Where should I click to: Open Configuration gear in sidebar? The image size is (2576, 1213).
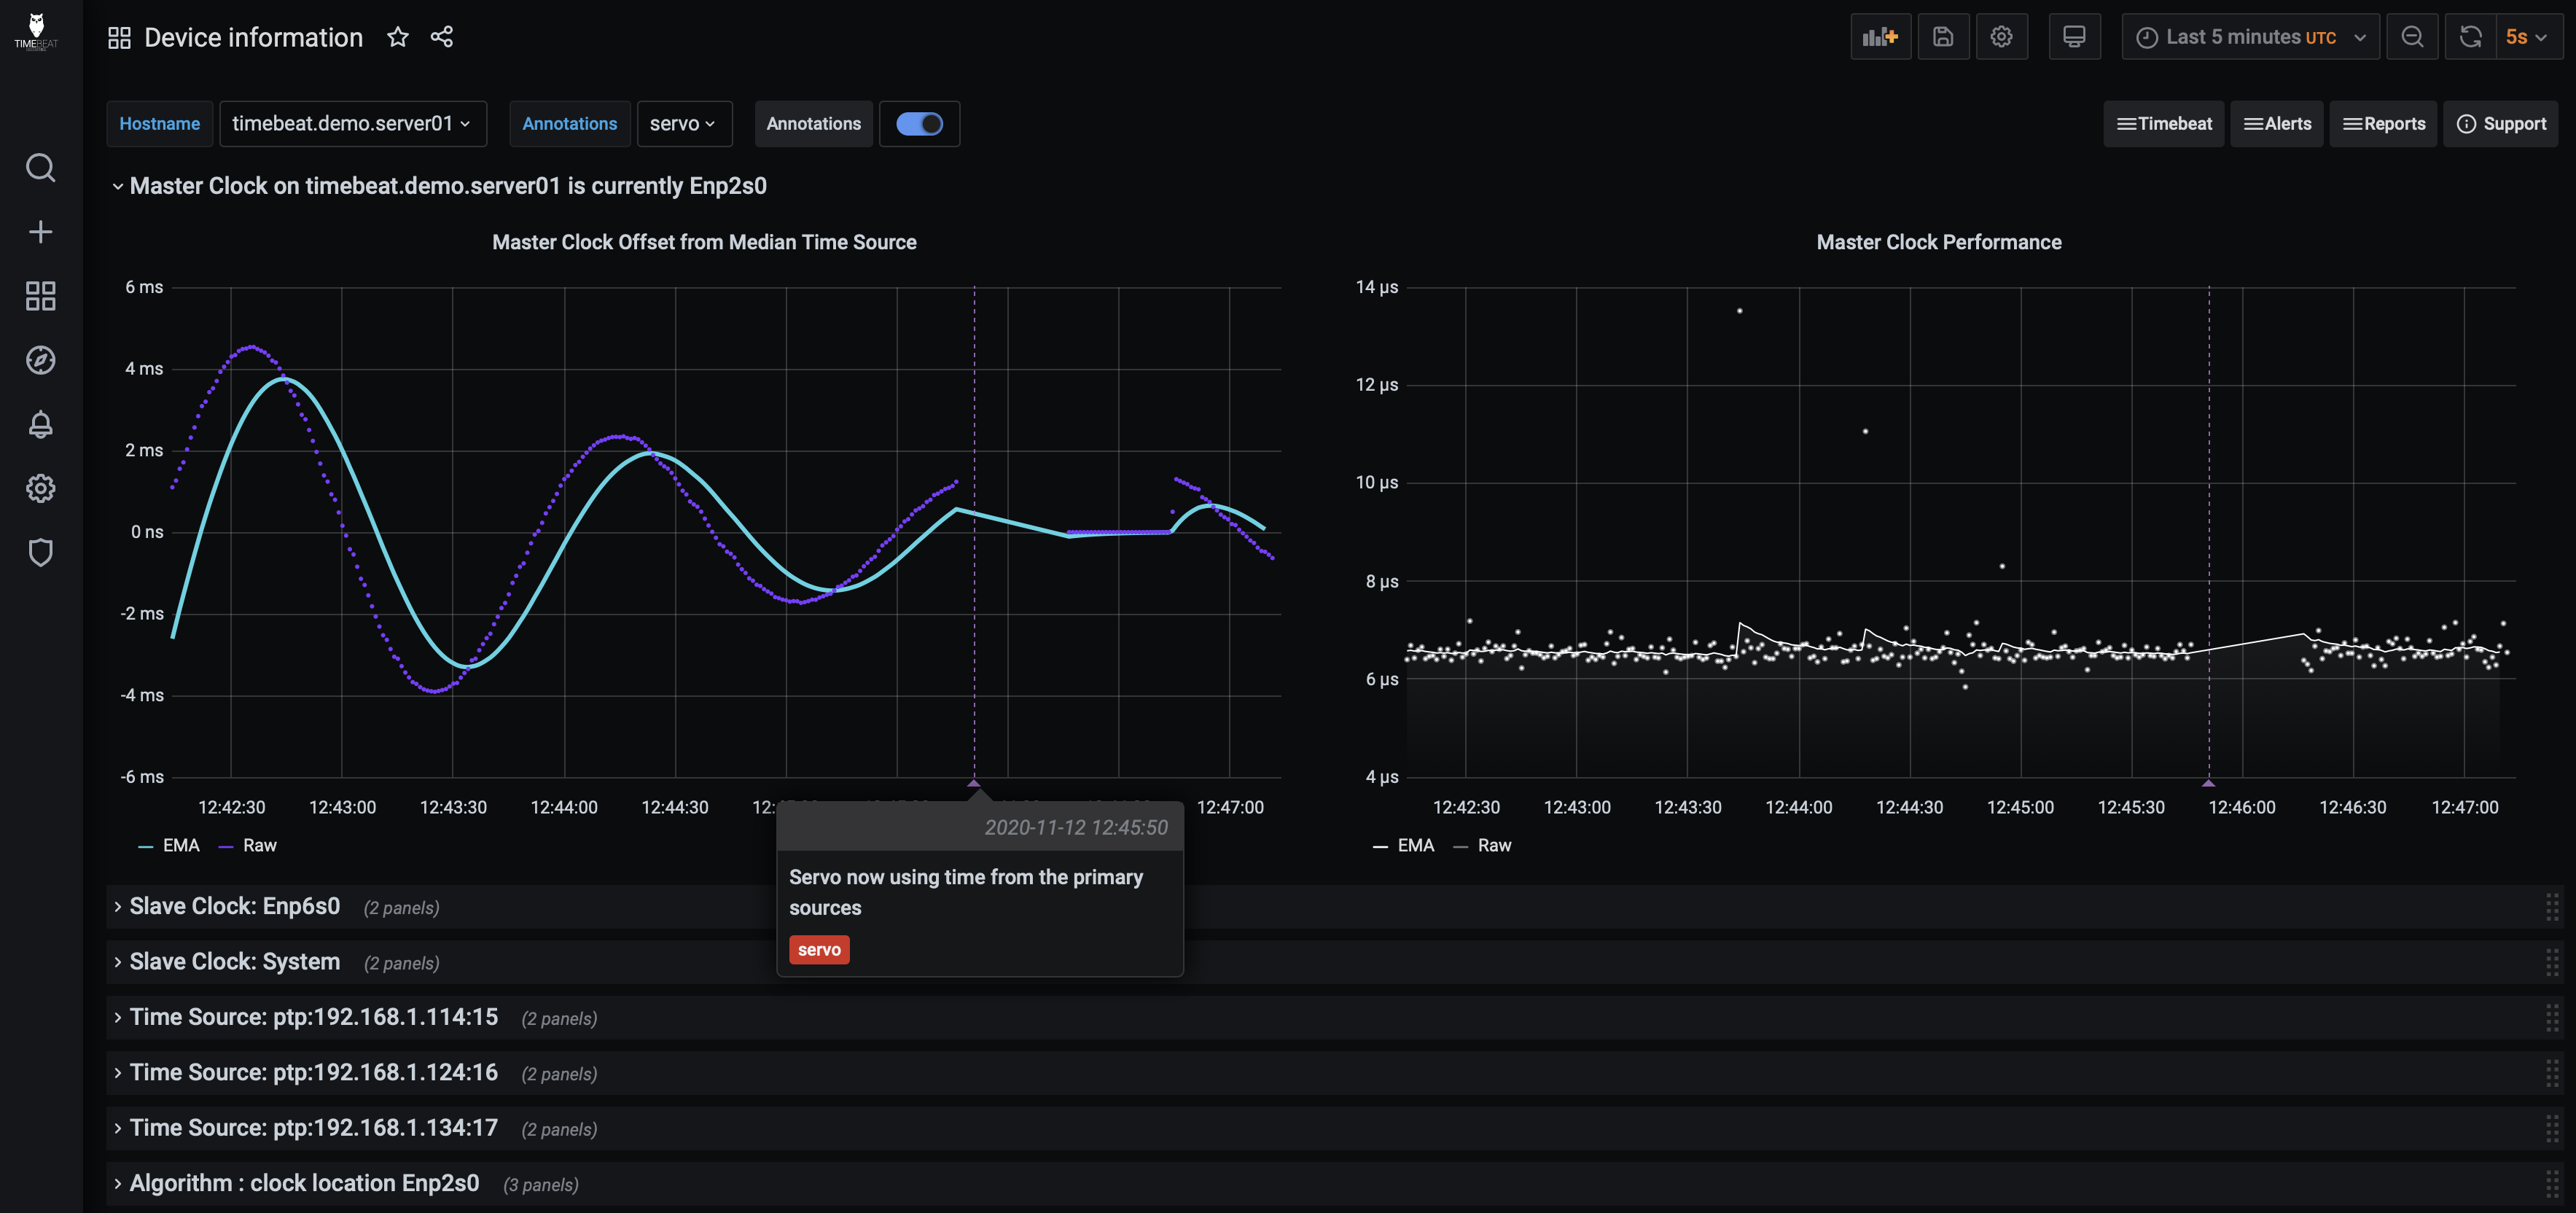click(x=40, y=488)
